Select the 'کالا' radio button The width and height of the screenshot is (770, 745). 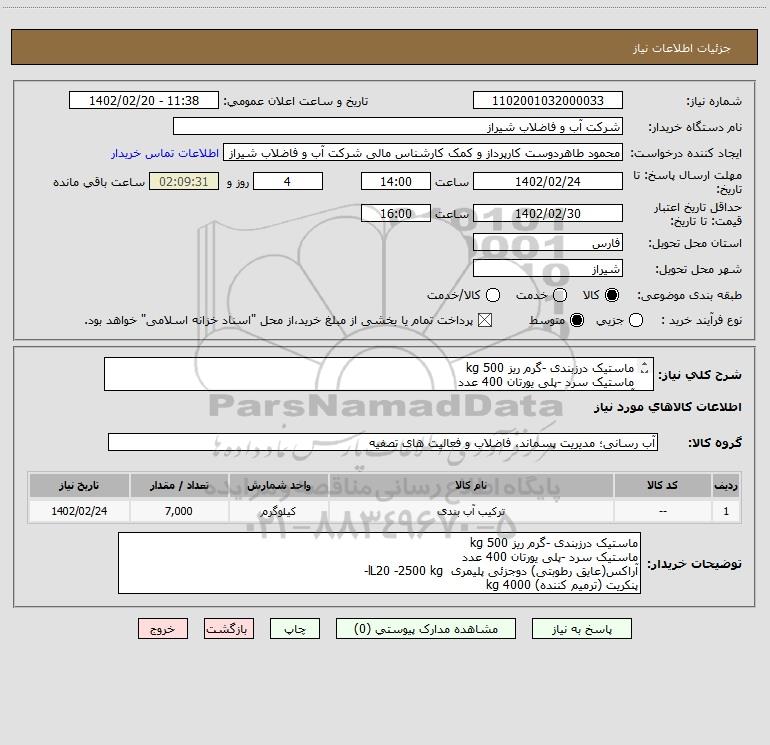[x=612, y=295]
